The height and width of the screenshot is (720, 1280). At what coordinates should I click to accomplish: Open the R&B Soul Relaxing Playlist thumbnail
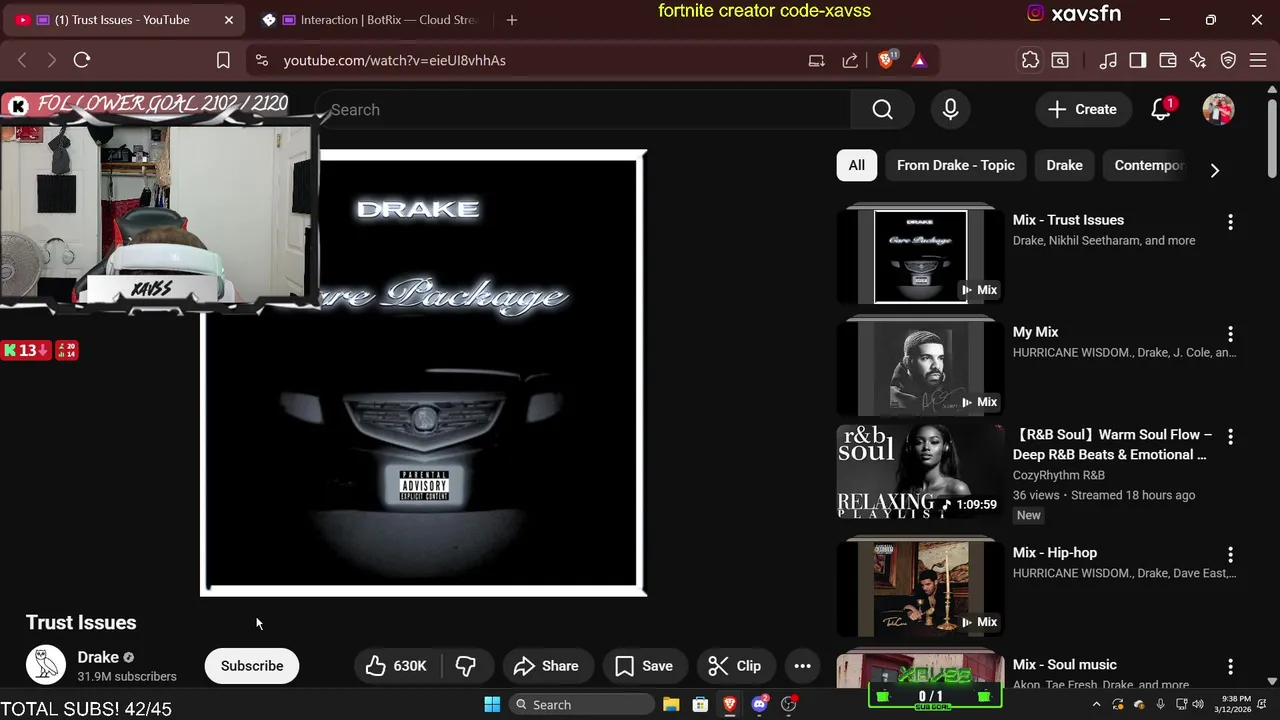click(x=920, y=472)
